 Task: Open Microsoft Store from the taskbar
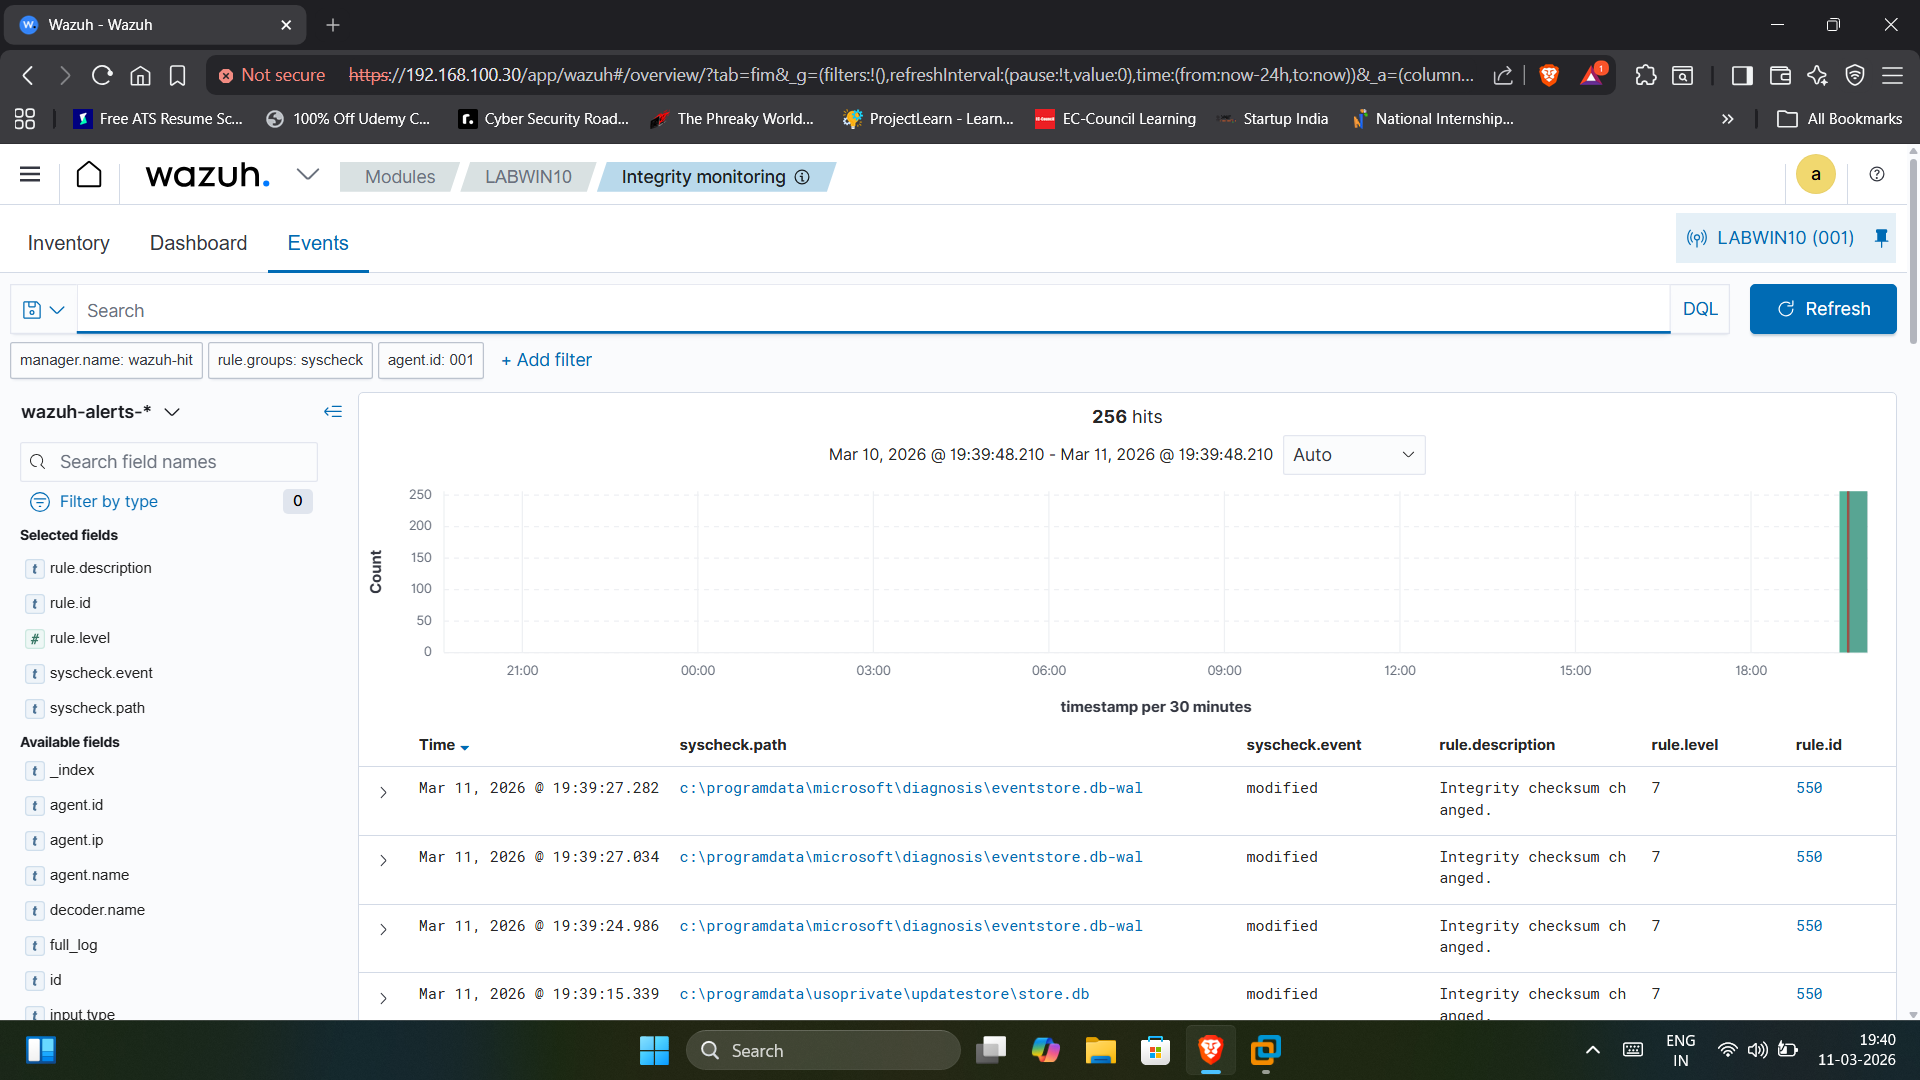1155,1050
